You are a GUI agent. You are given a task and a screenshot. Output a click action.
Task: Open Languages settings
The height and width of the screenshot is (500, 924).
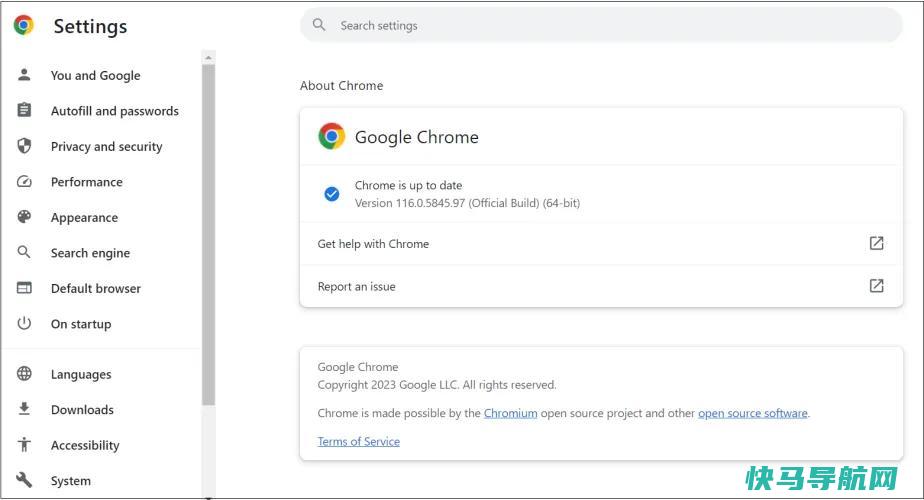pos(81,374)
